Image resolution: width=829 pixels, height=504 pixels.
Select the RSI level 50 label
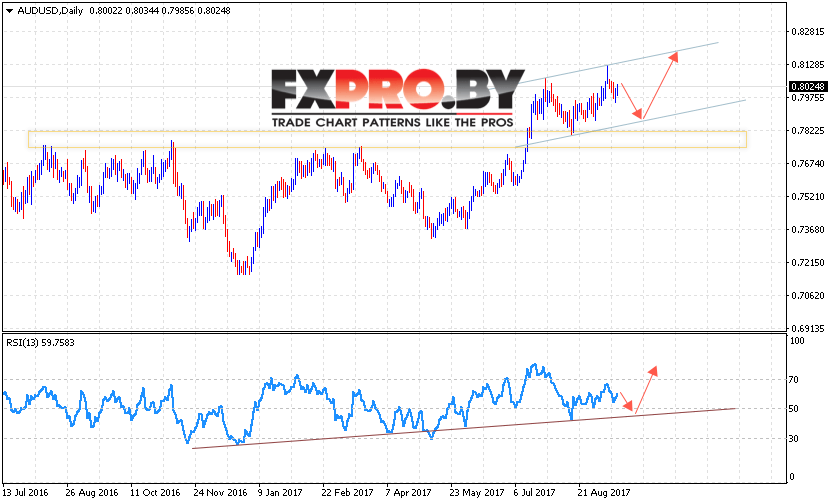point(794,409)
